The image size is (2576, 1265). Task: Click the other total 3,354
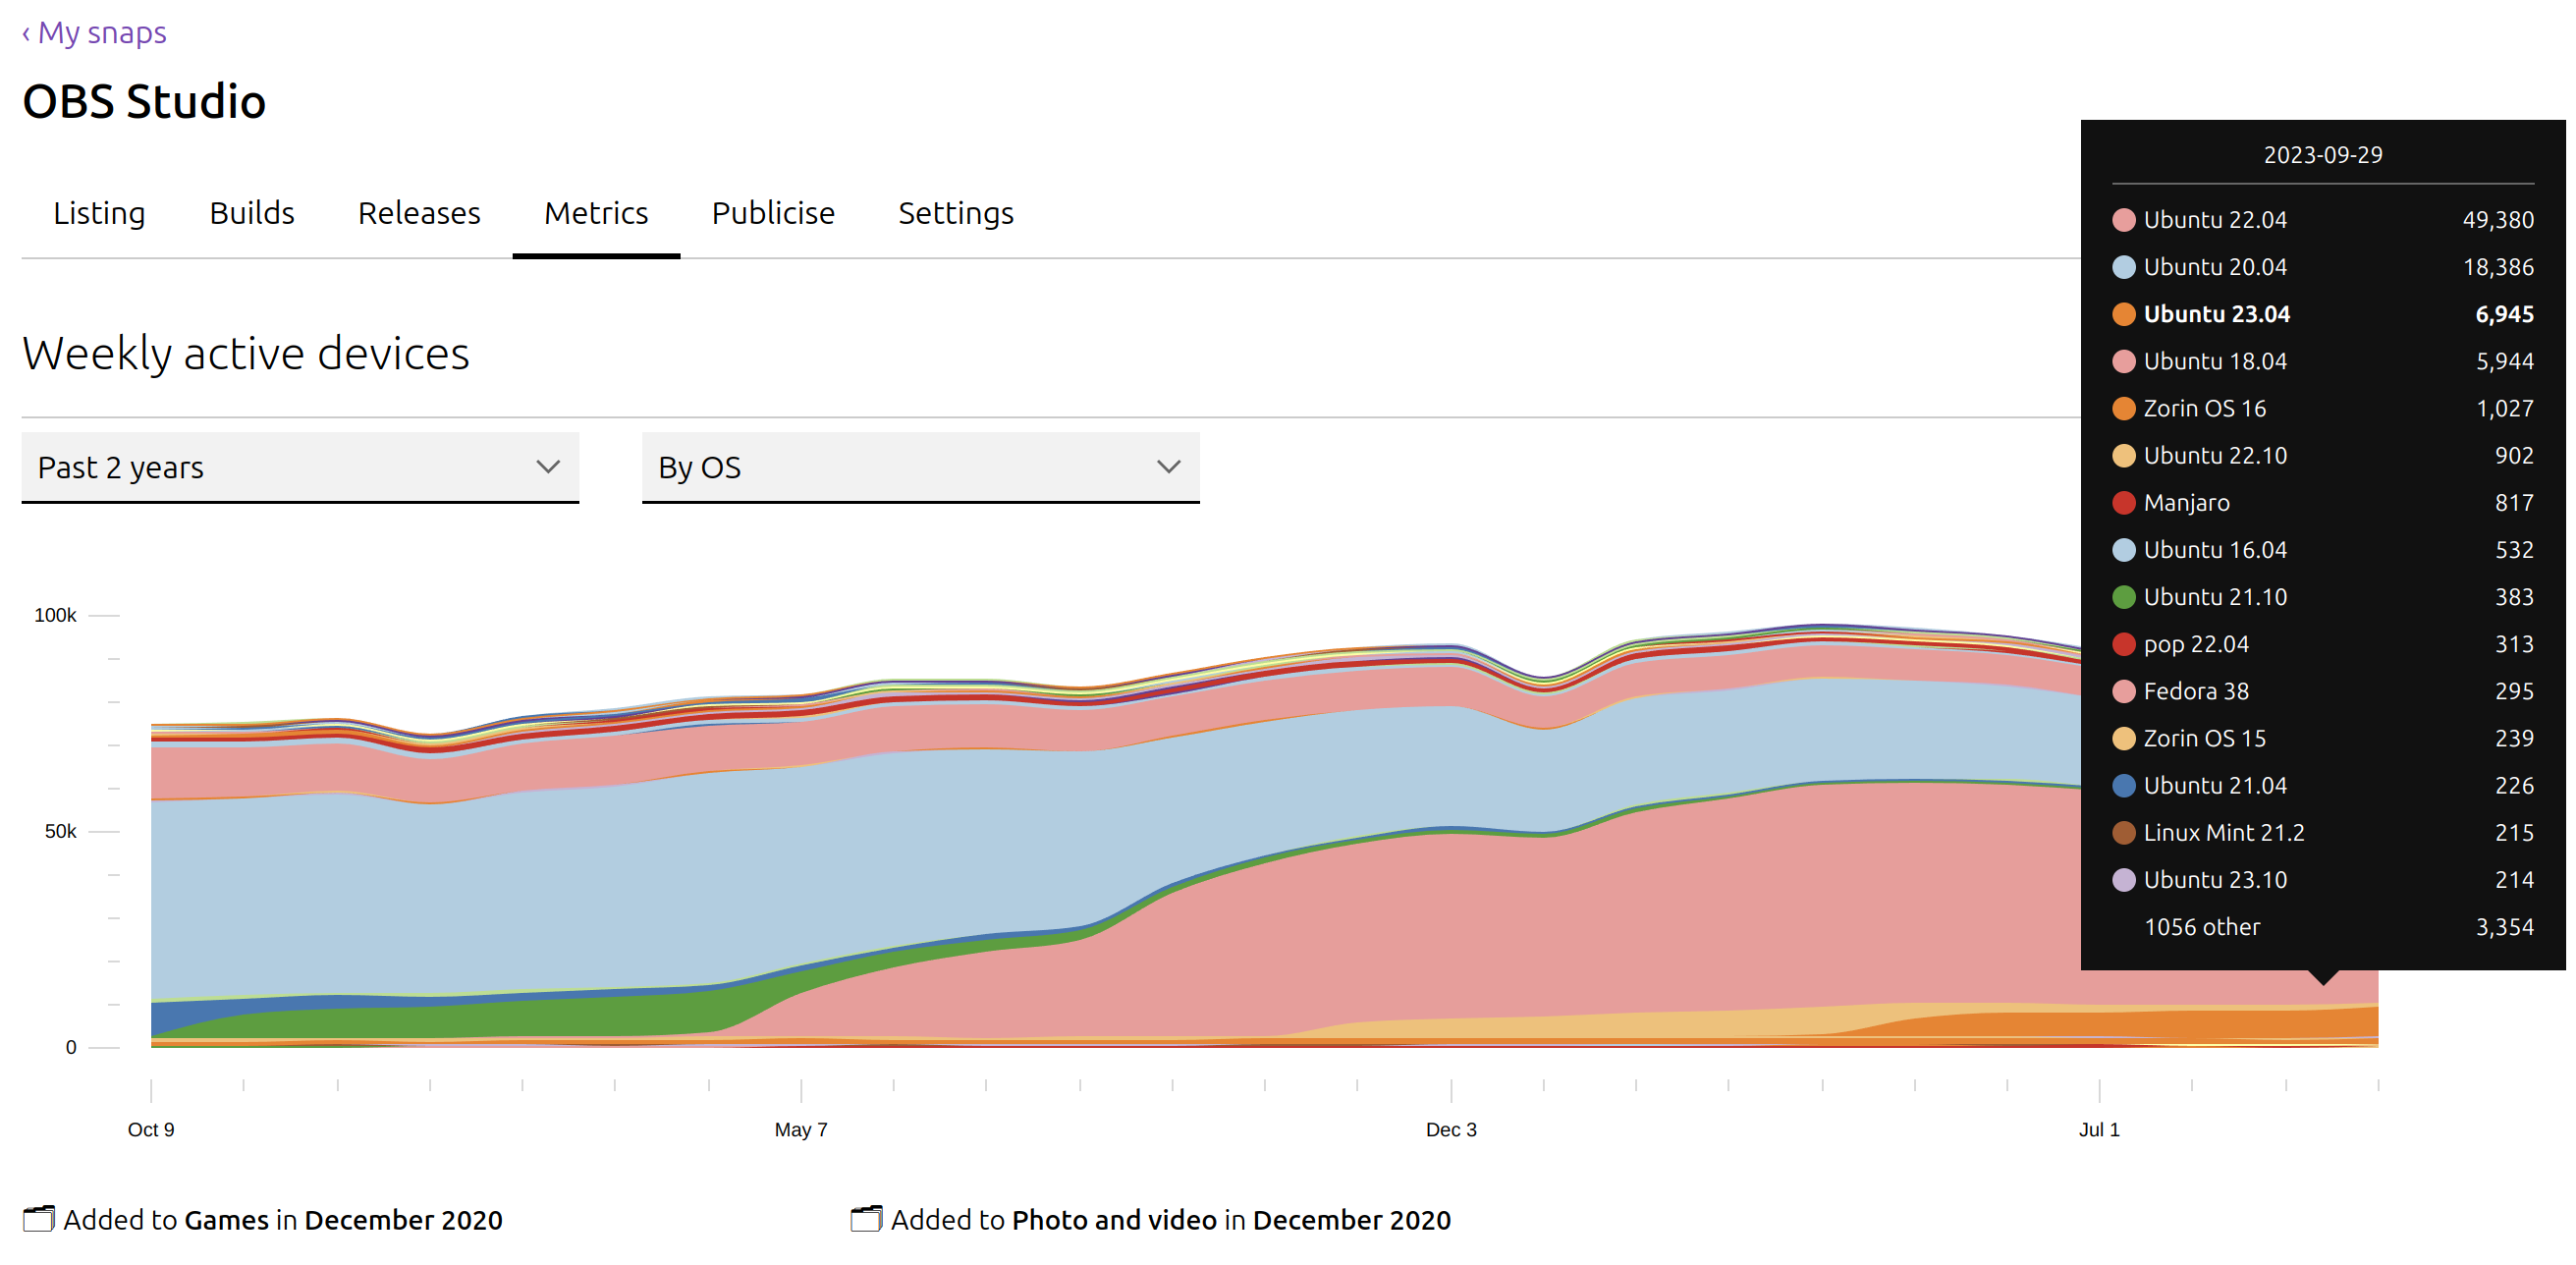[2504, 927]
